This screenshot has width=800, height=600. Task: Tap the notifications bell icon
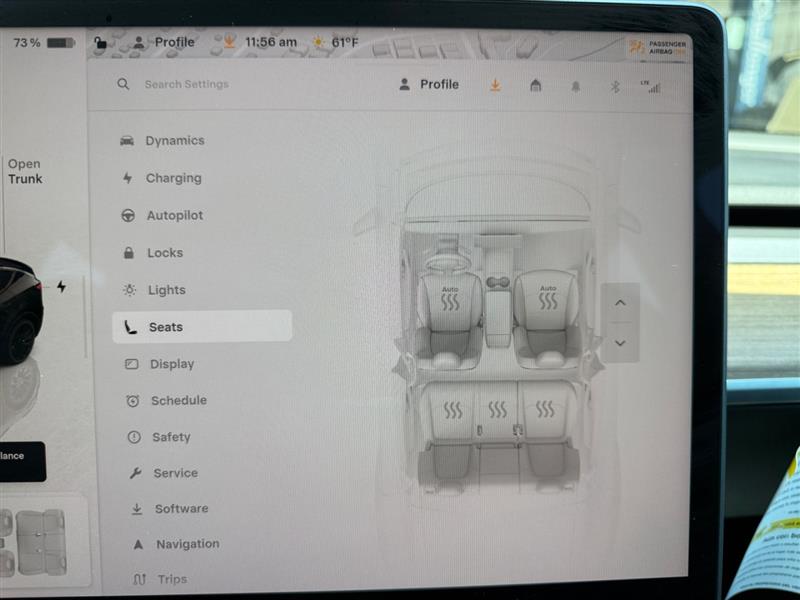(575, 87)
